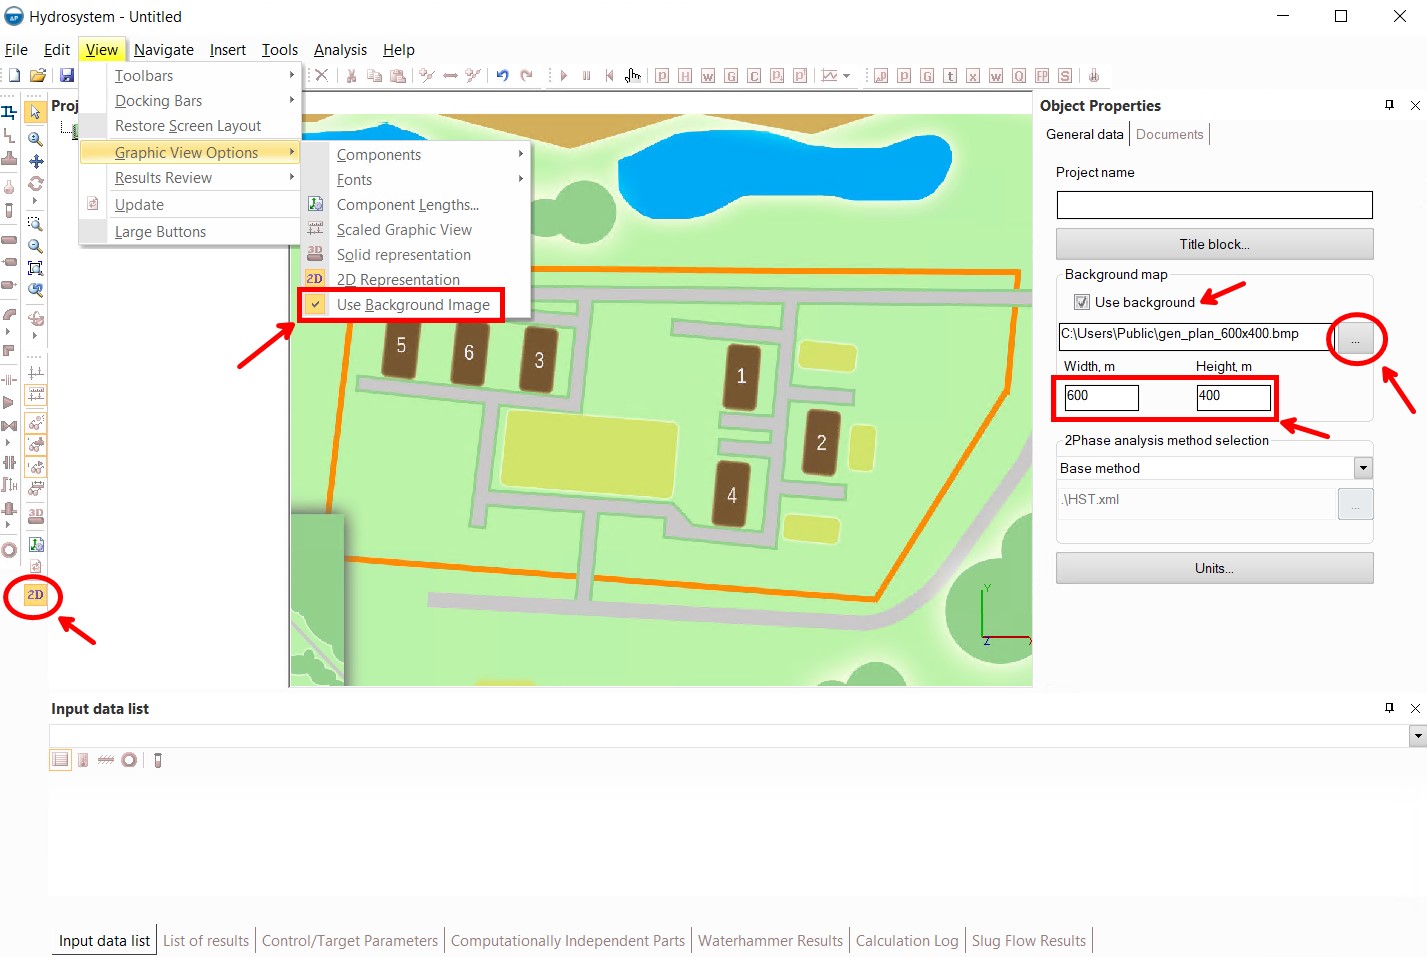Click the 3D solid view icon in left toolbar

35,516
